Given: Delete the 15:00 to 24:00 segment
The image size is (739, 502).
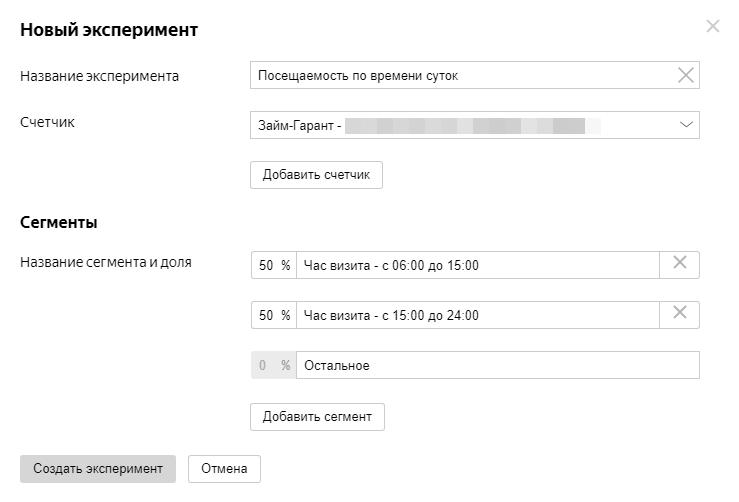Looking at the screenshot, I should point(679,314).
